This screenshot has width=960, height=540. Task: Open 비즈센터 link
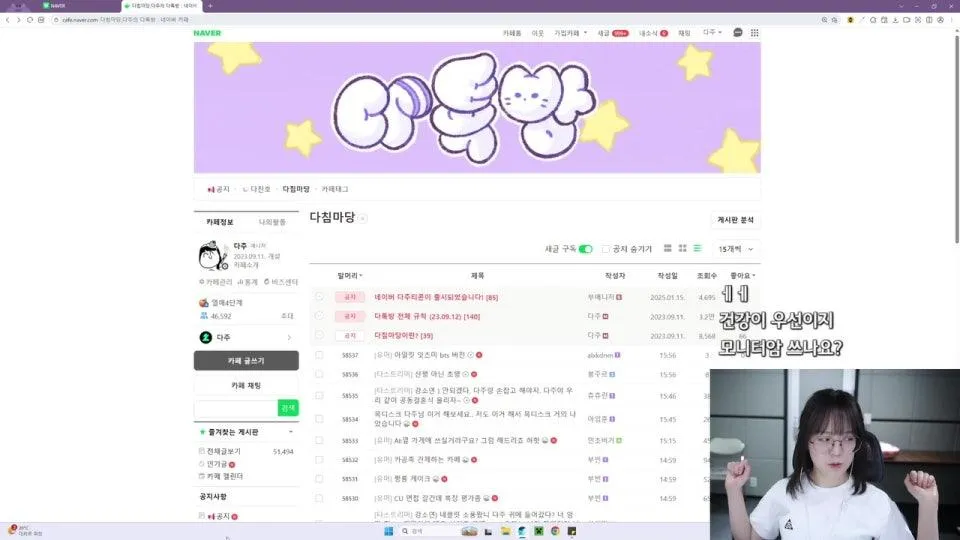pyautogui.click(x=281, y=282)
